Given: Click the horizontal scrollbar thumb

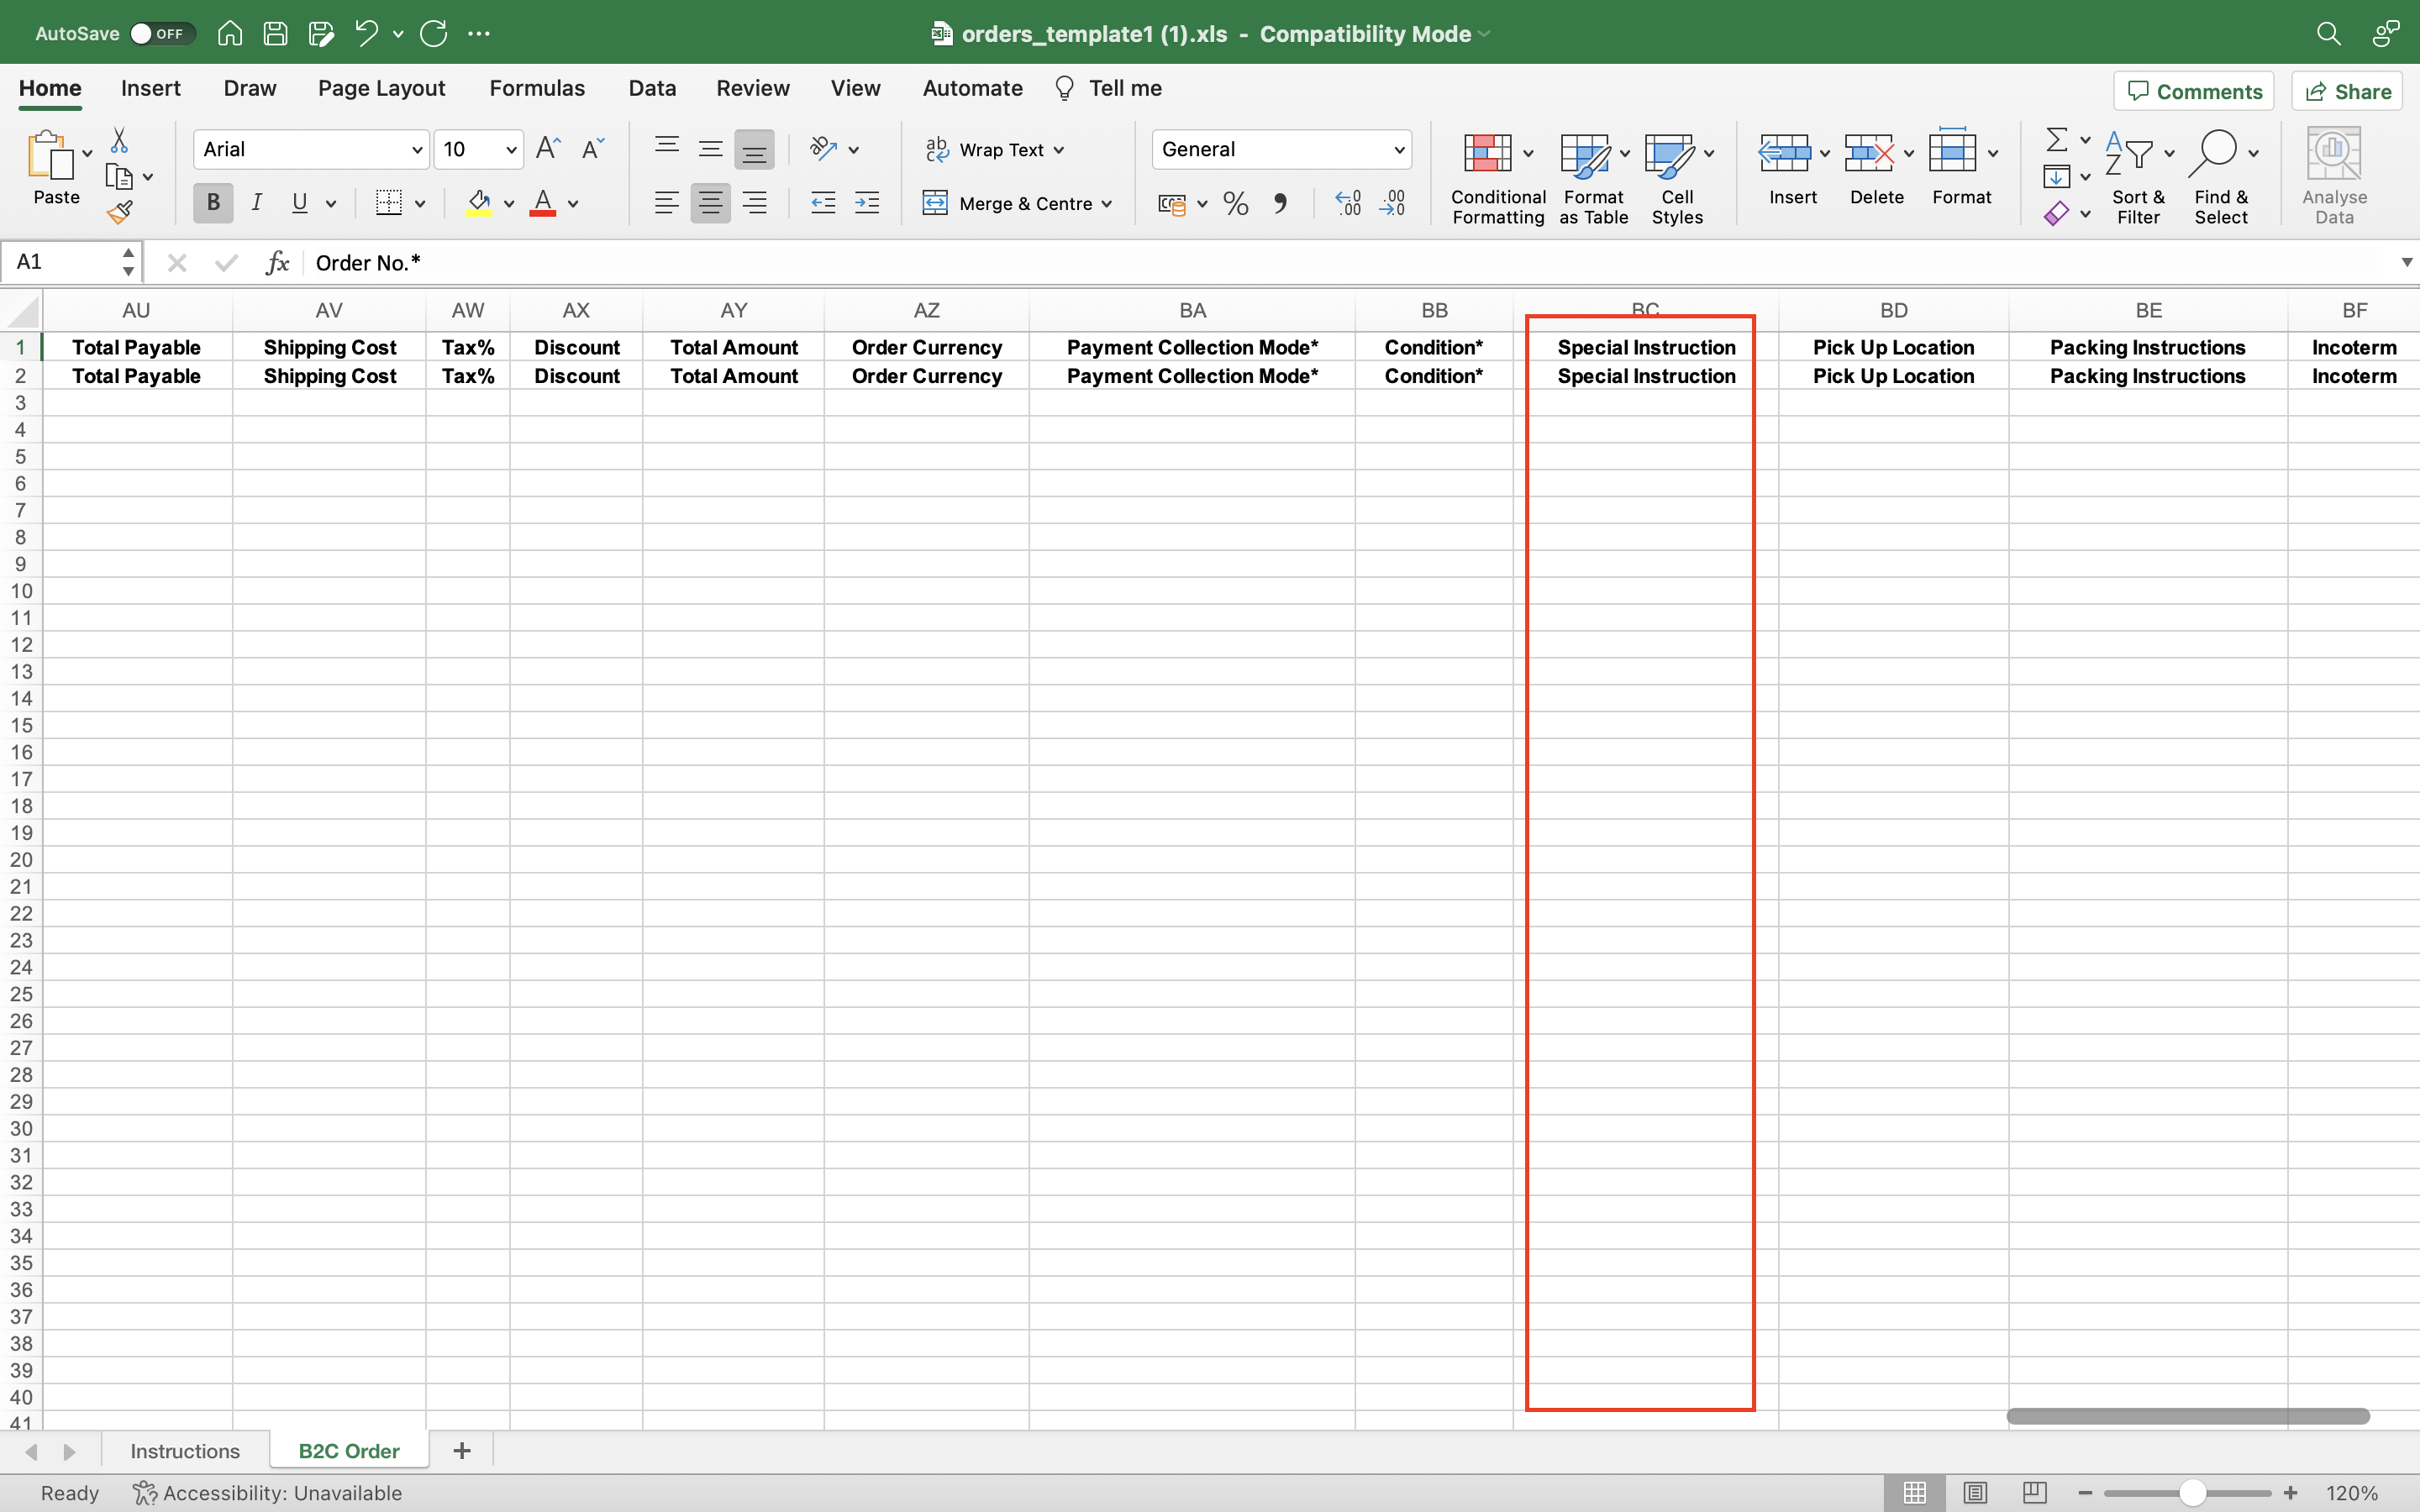Looking at the screenshot, I should [x=2188, y=1417].
